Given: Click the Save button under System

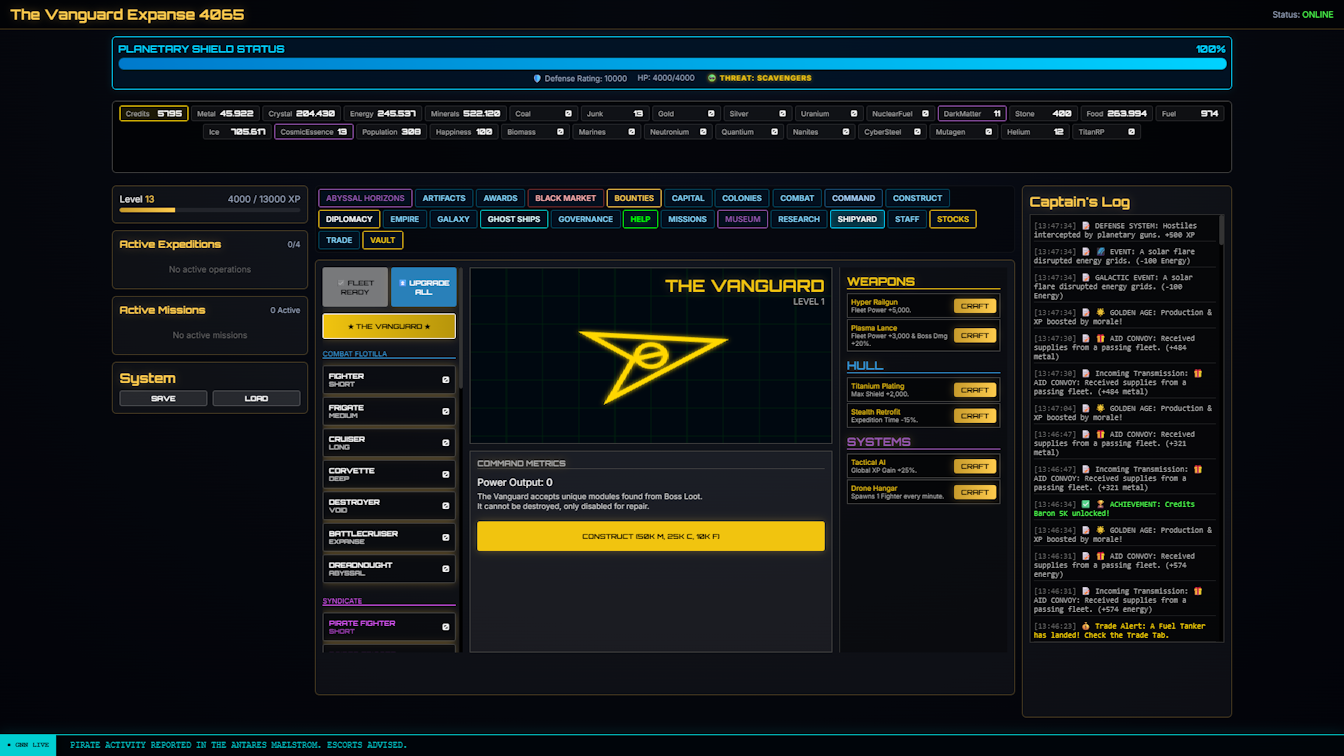Looking at the screenshot, I should coord(163,398).
